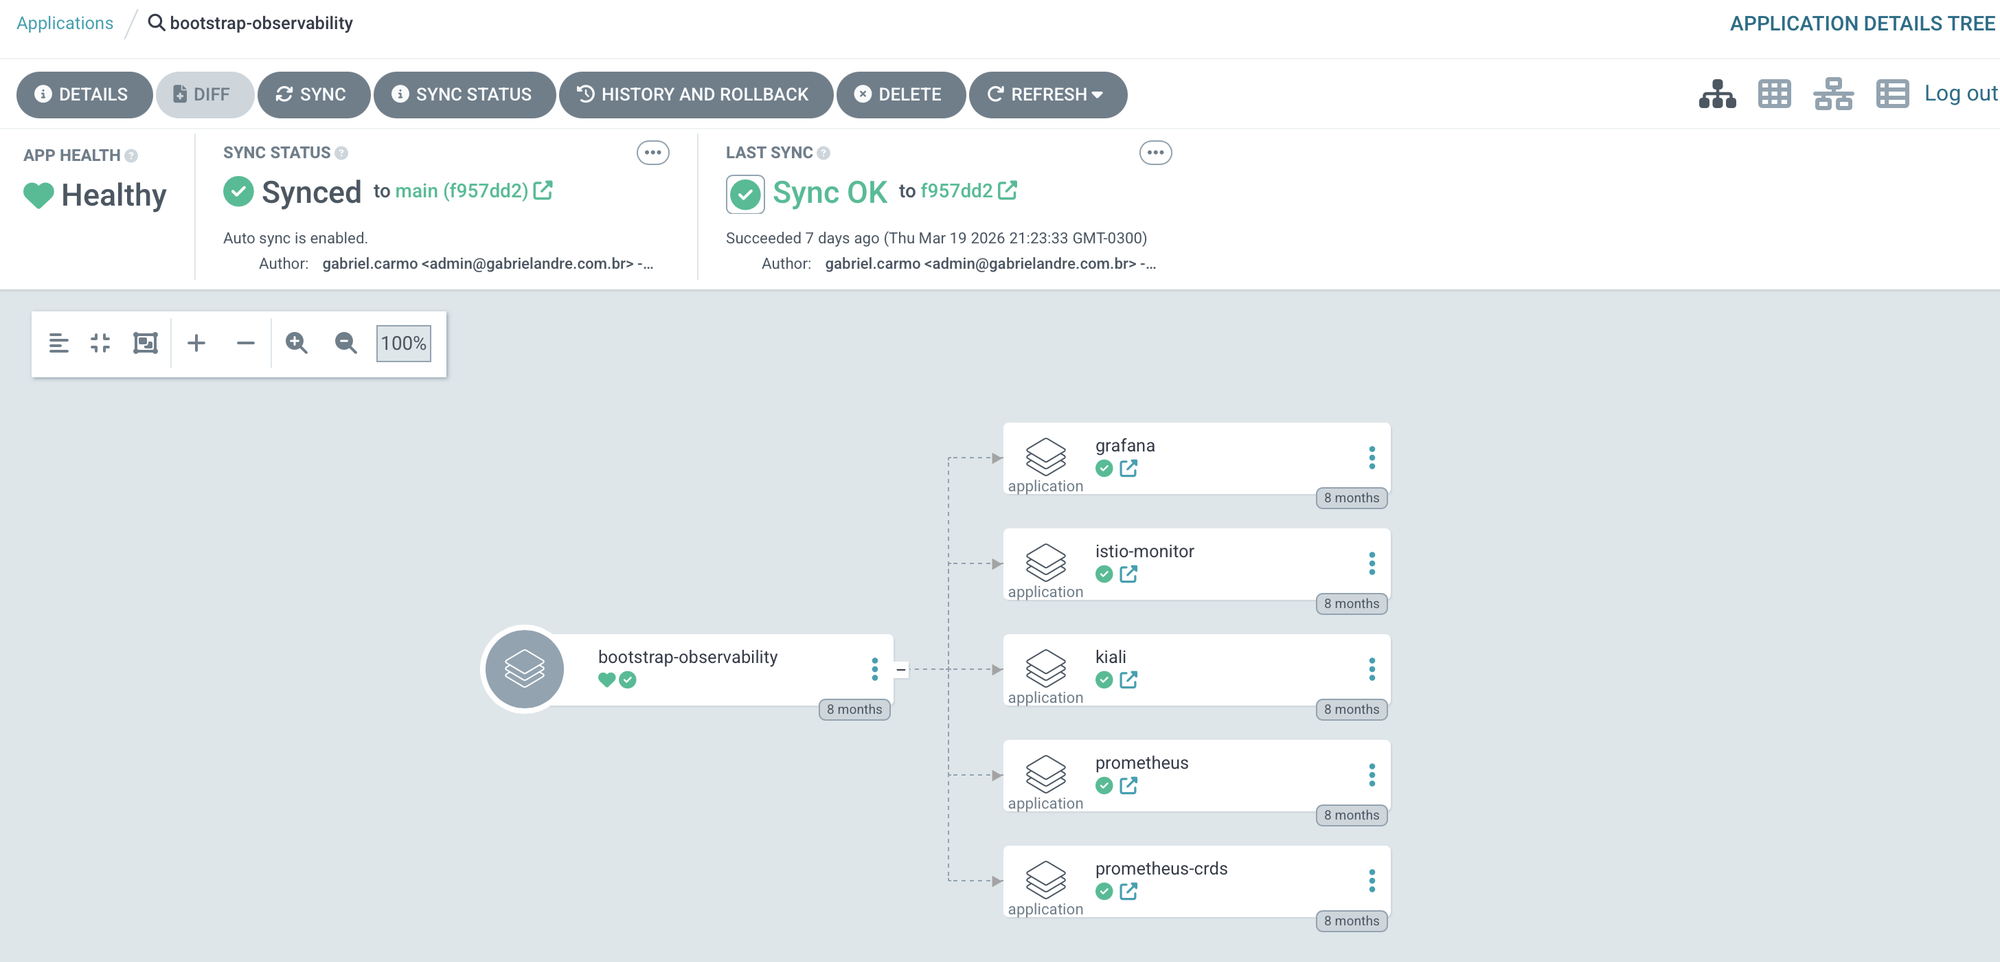Click the zoom out magnifier icon
The width and height of the screenshot is (2000, 962).
point(345,343)
